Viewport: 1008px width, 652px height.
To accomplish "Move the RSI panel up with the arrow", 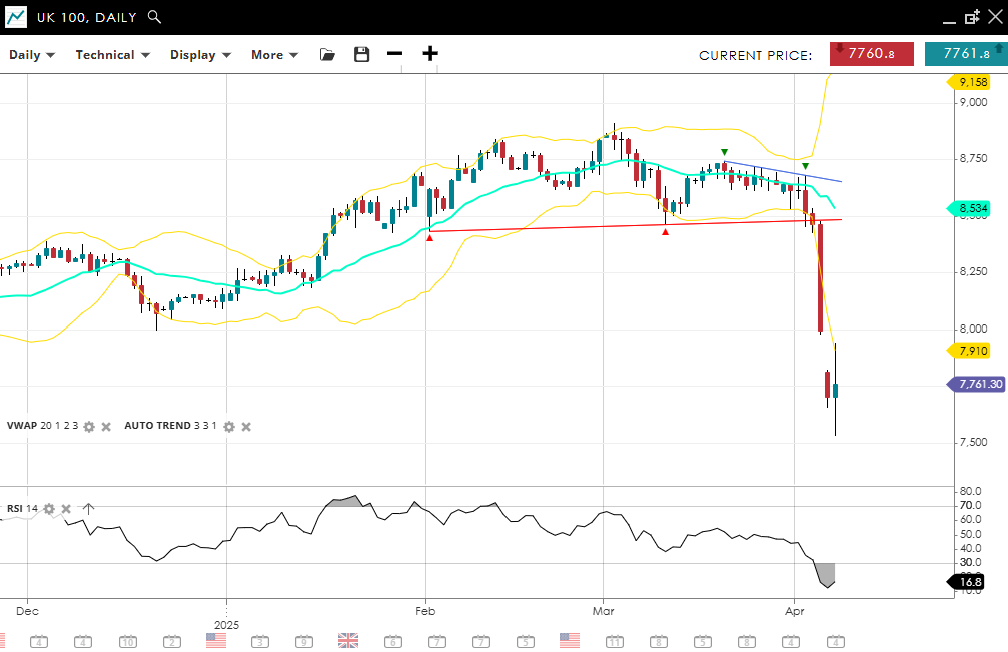I will pos(88,509).
